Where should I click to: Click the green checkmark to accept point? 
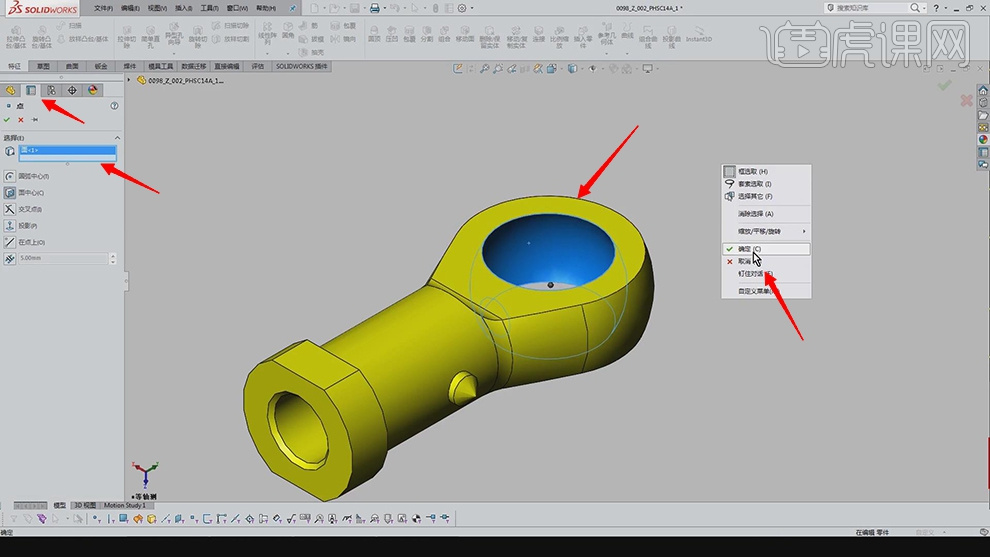pos(7,119)
